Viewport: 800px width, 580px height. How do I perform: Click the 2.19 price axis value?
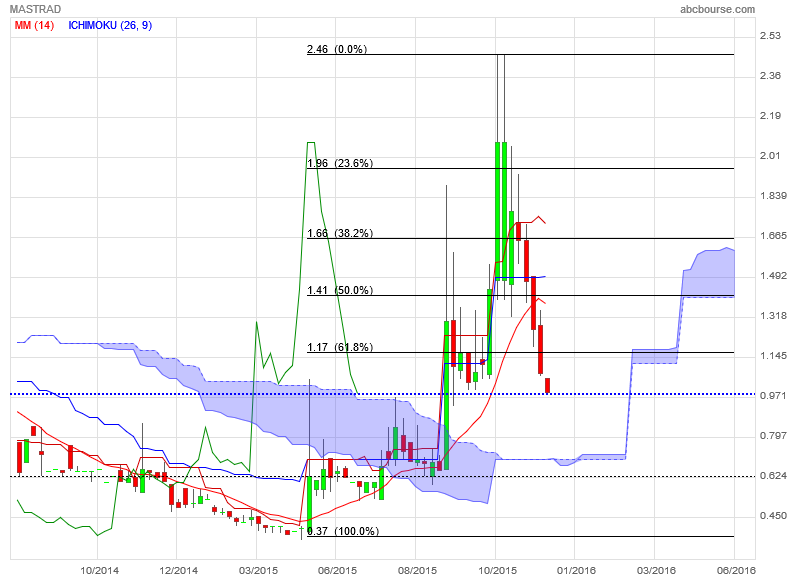(x=770, y=116)
